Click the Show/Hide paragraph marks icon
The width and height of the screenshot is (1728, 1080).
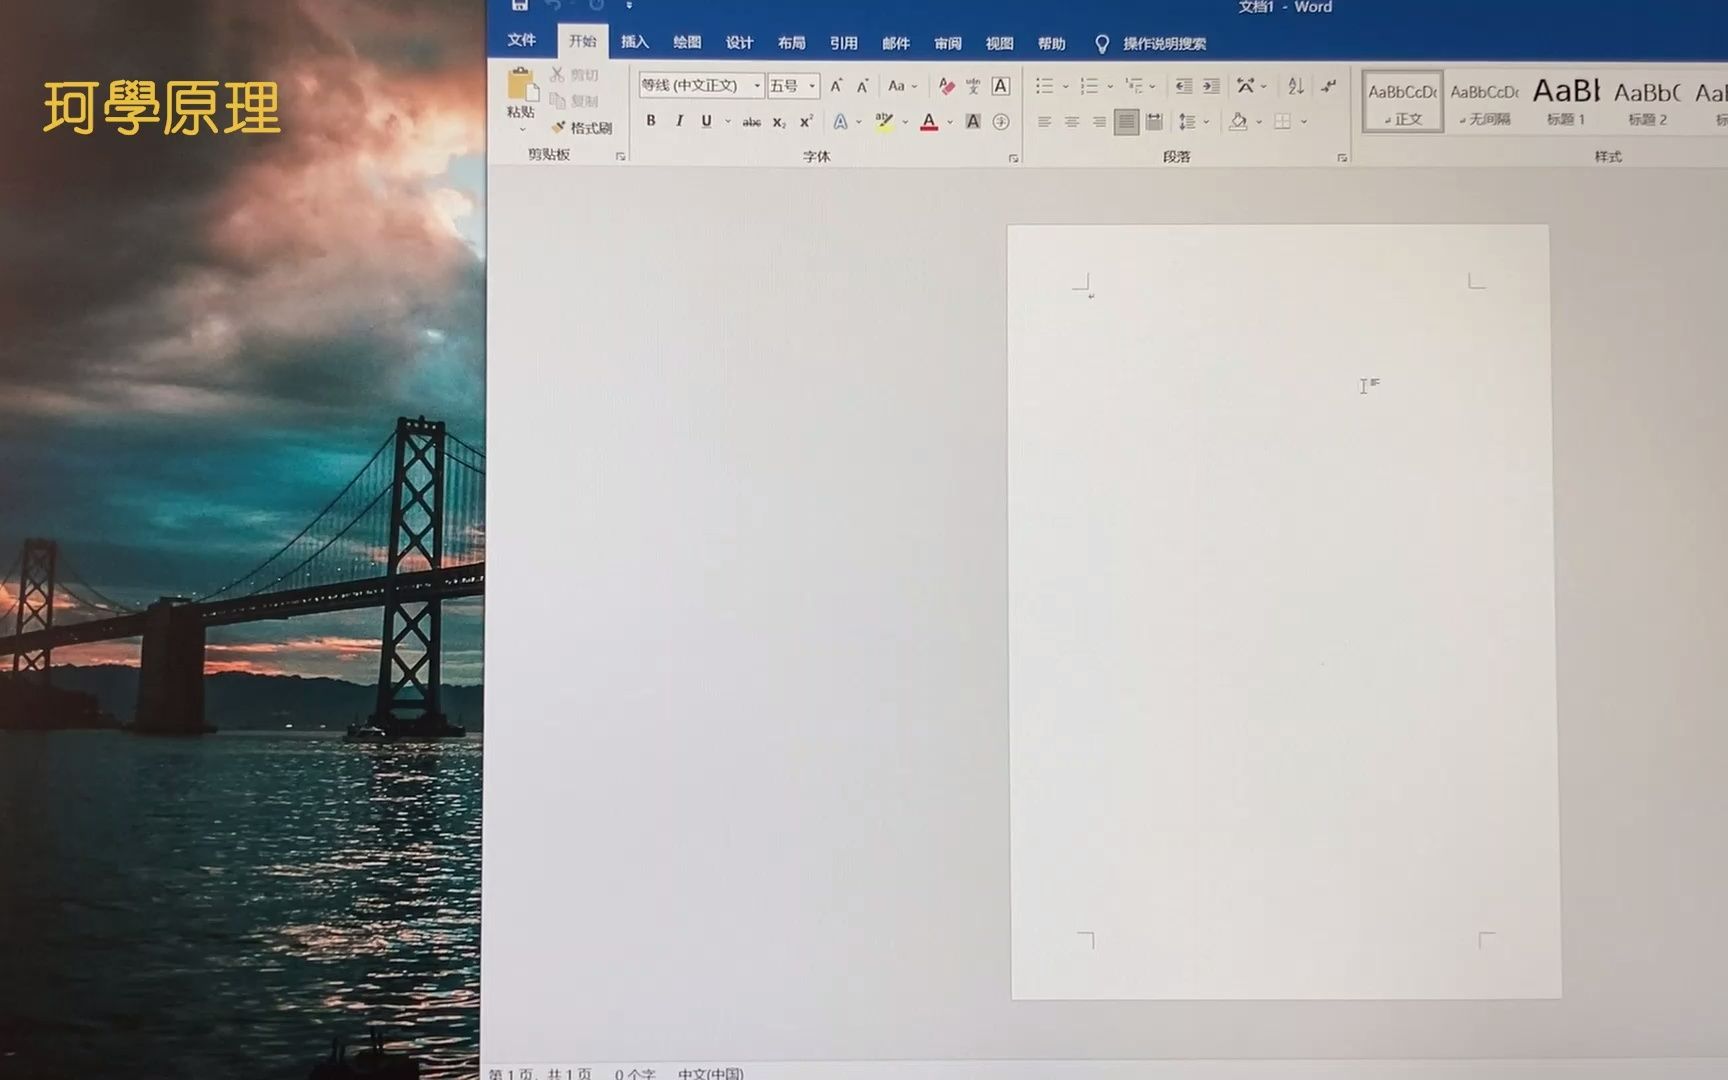point(1328,87)
